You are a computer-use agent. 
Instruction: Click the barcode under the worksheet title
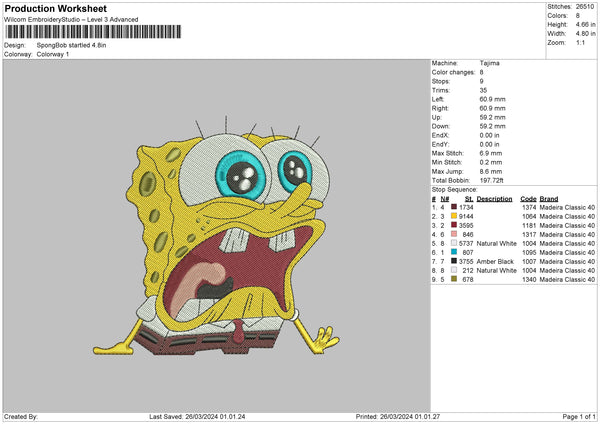point(93,32)
